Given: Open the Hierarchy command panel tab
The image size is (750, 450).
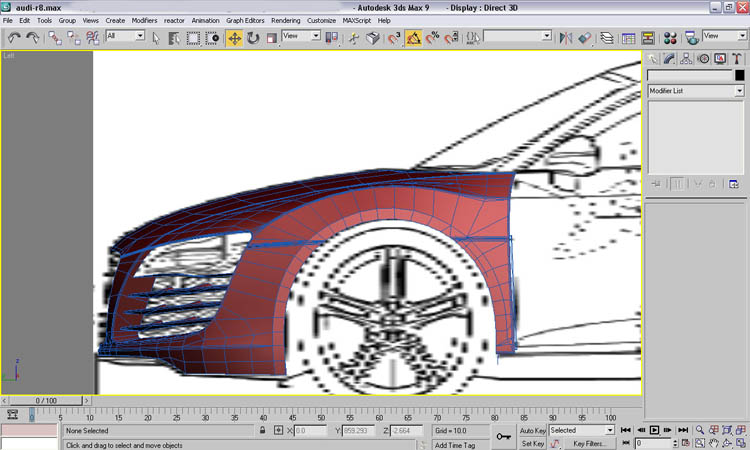Looking at the screenshot, I should tap(687, 58).
